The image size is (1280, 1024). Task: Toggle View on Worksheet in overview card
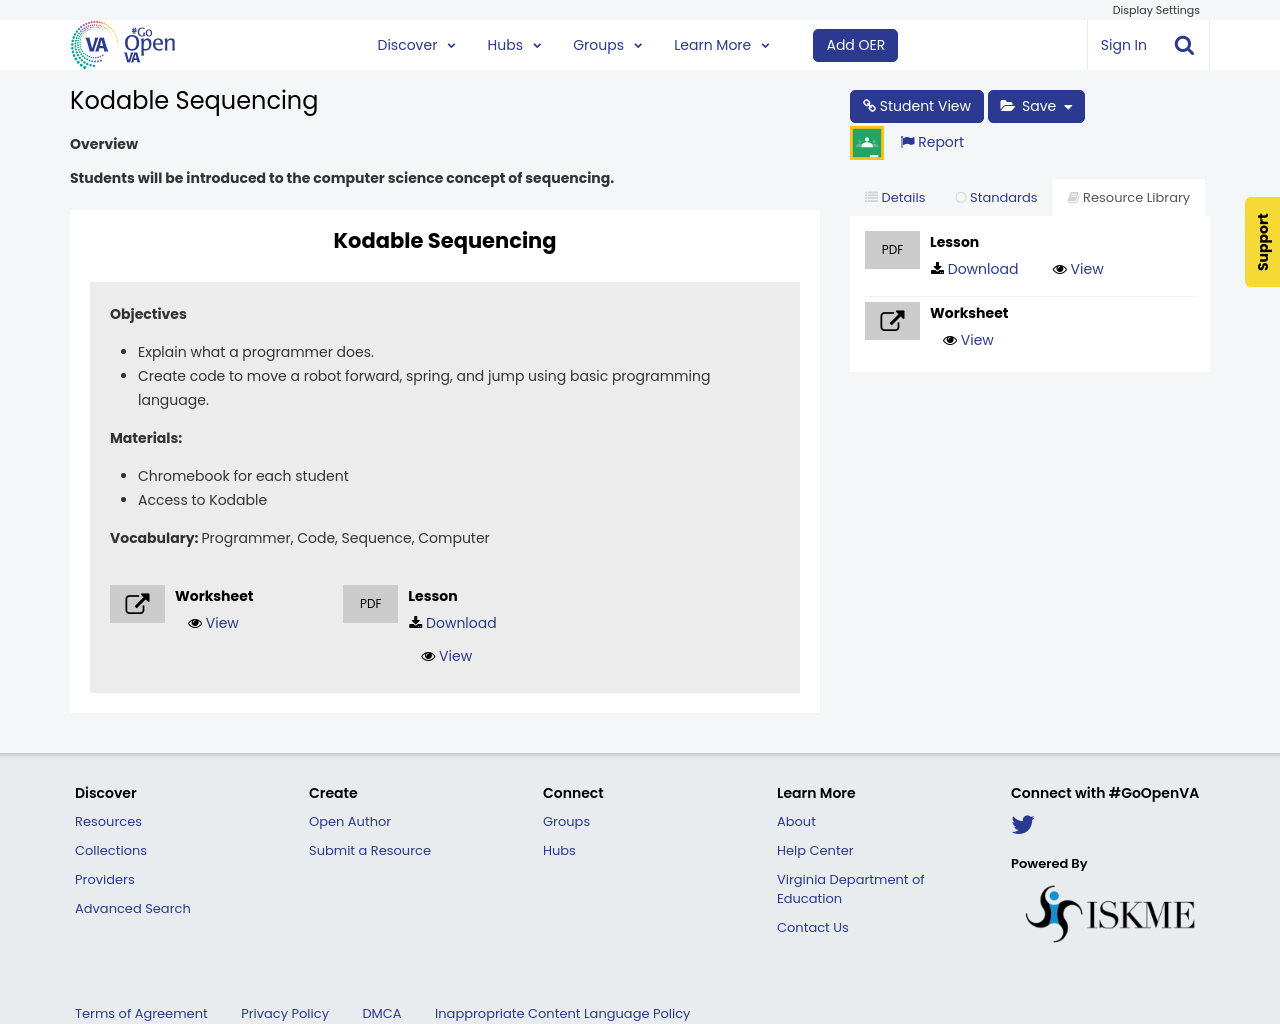[x=213, y=623]
